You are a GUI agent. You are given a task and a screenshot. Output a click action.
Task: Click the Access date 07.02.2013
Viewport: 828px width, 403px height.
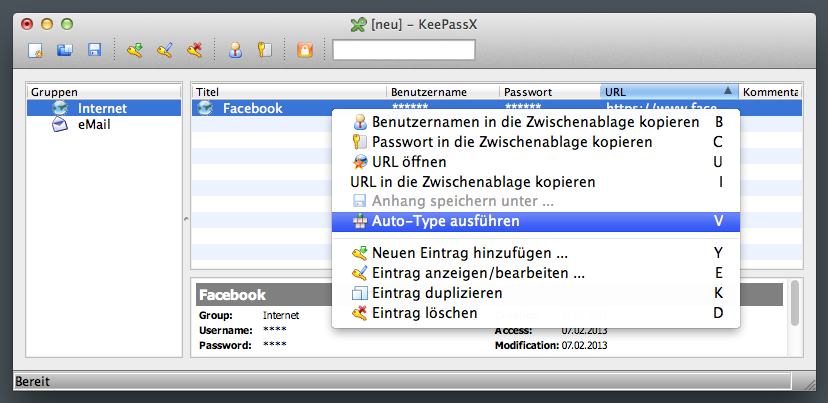[584, 331]
